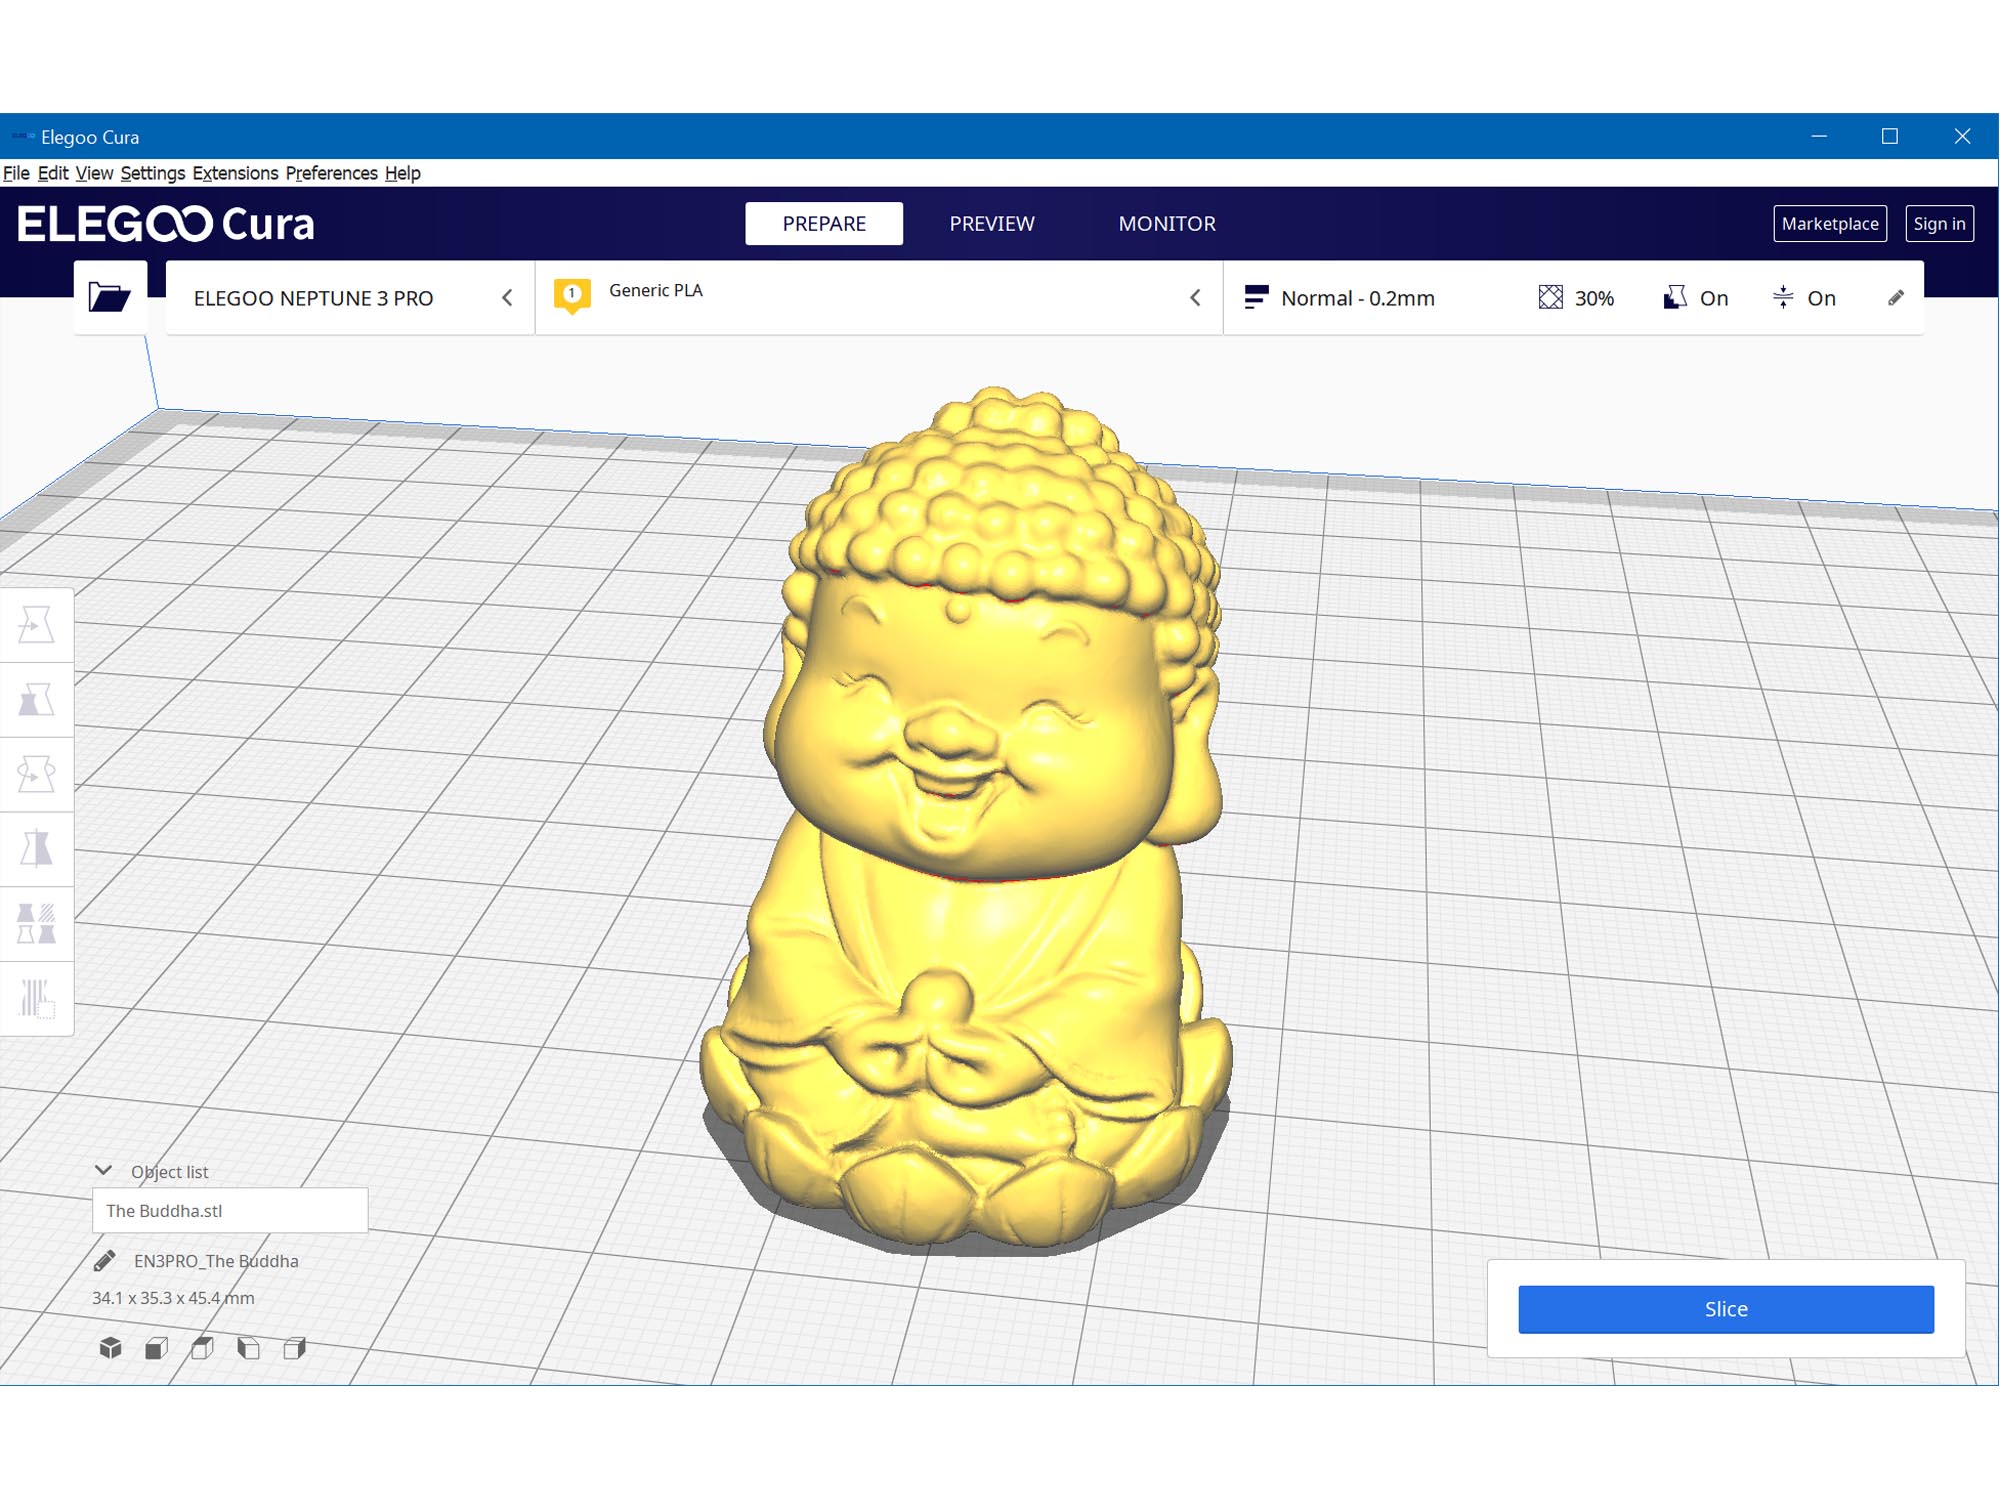Collapse the Object list
The image size is (2000, 1500).
[x=104, y=1170]
